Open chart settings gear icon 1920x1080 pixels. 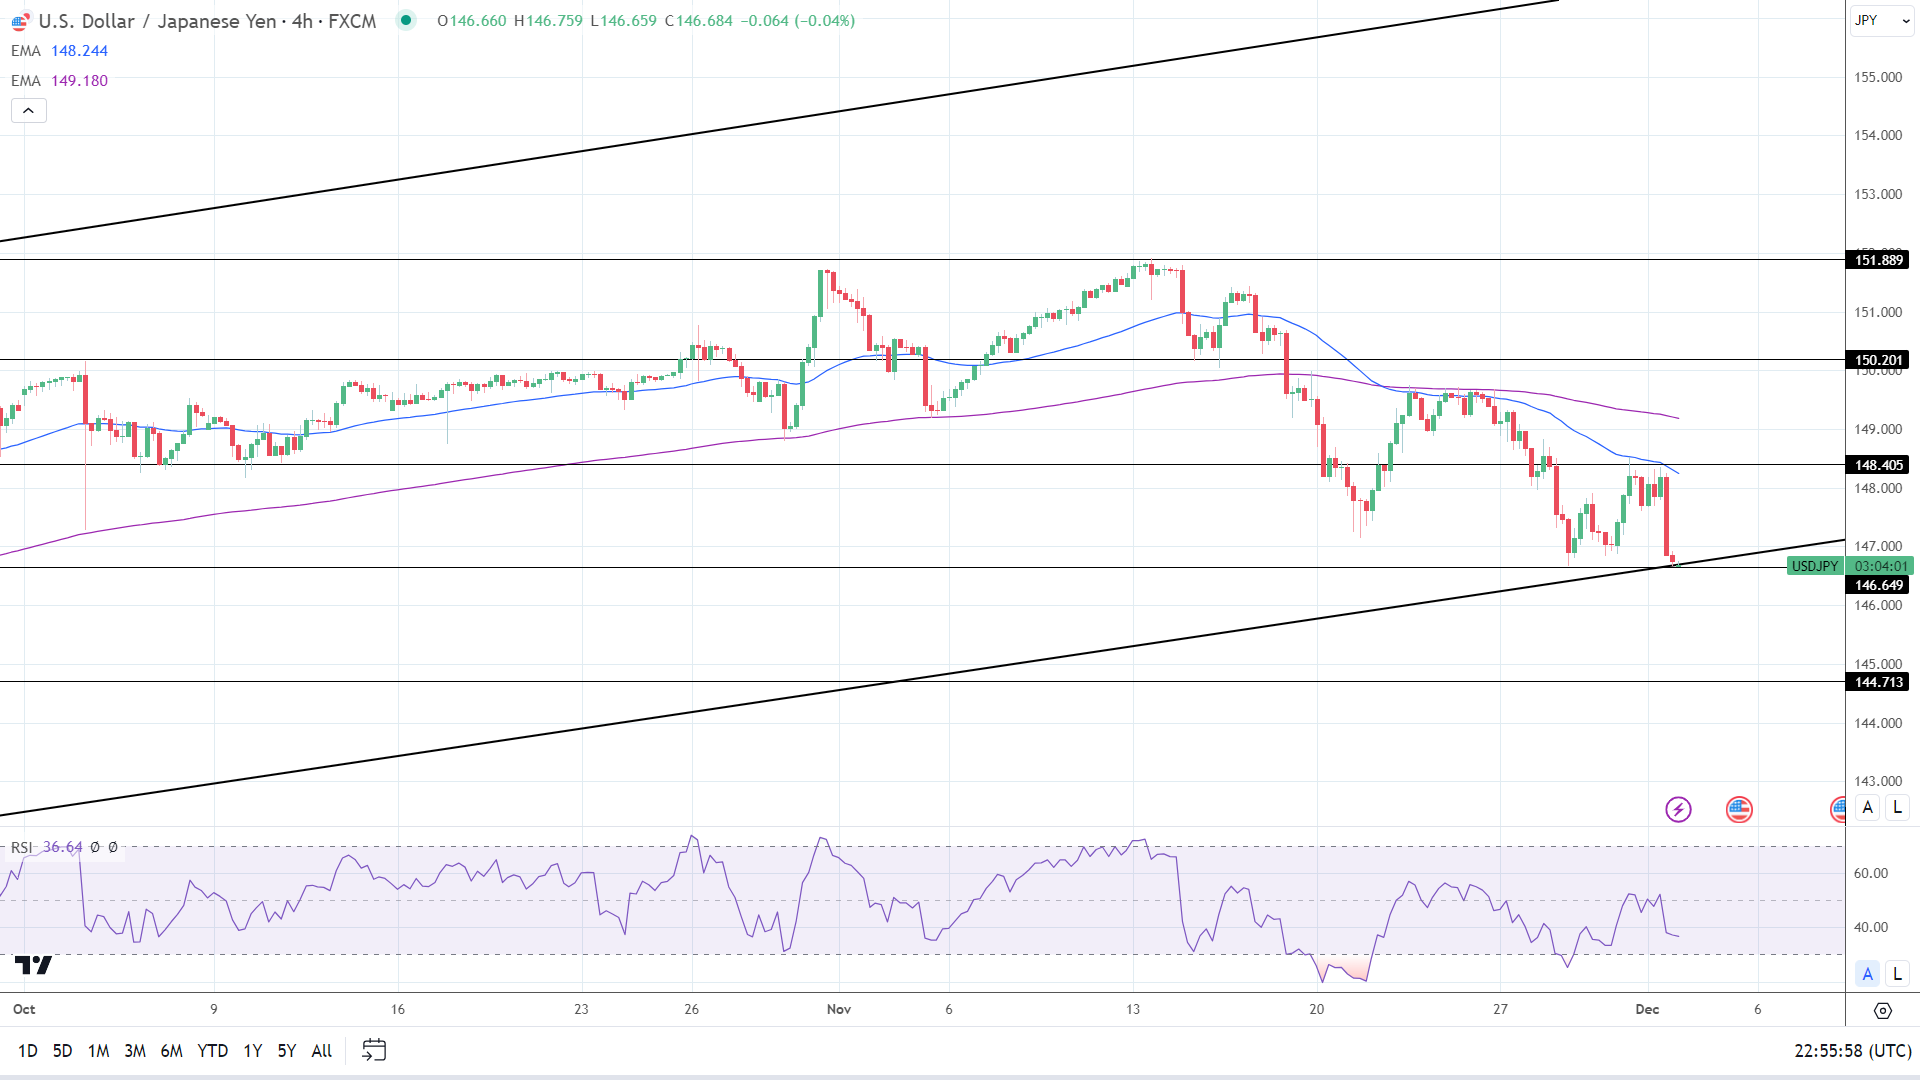click(x=1882, y=1011)
